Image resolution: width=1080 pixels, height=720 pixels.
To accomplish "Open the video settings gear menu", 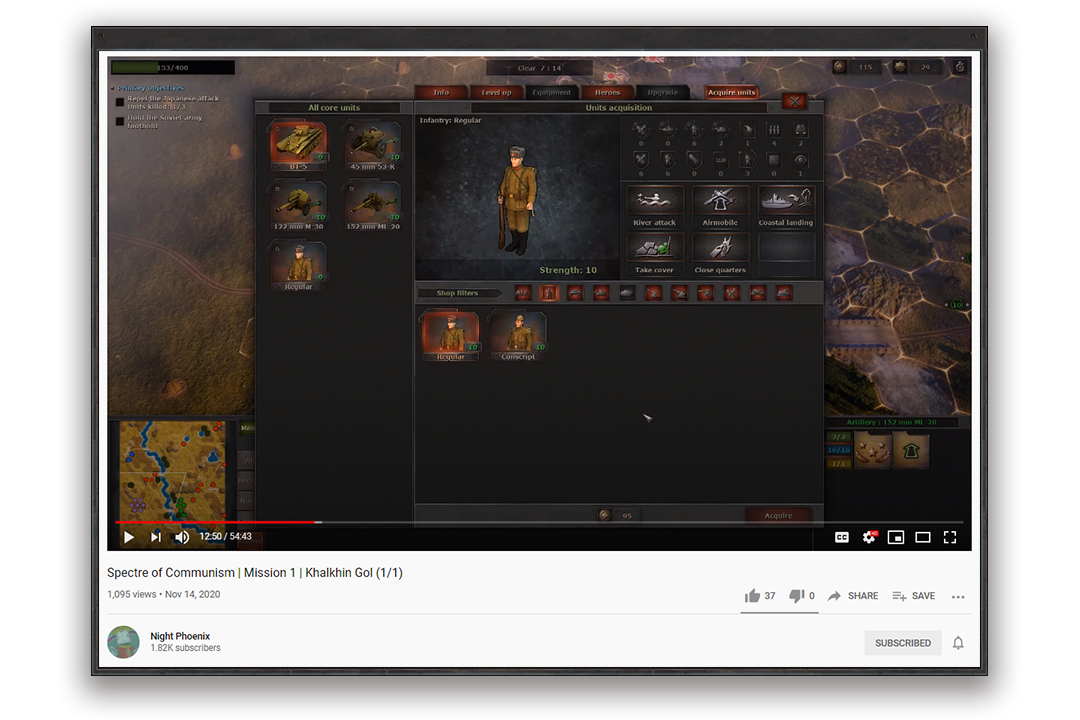I will (x=869, y=537).
